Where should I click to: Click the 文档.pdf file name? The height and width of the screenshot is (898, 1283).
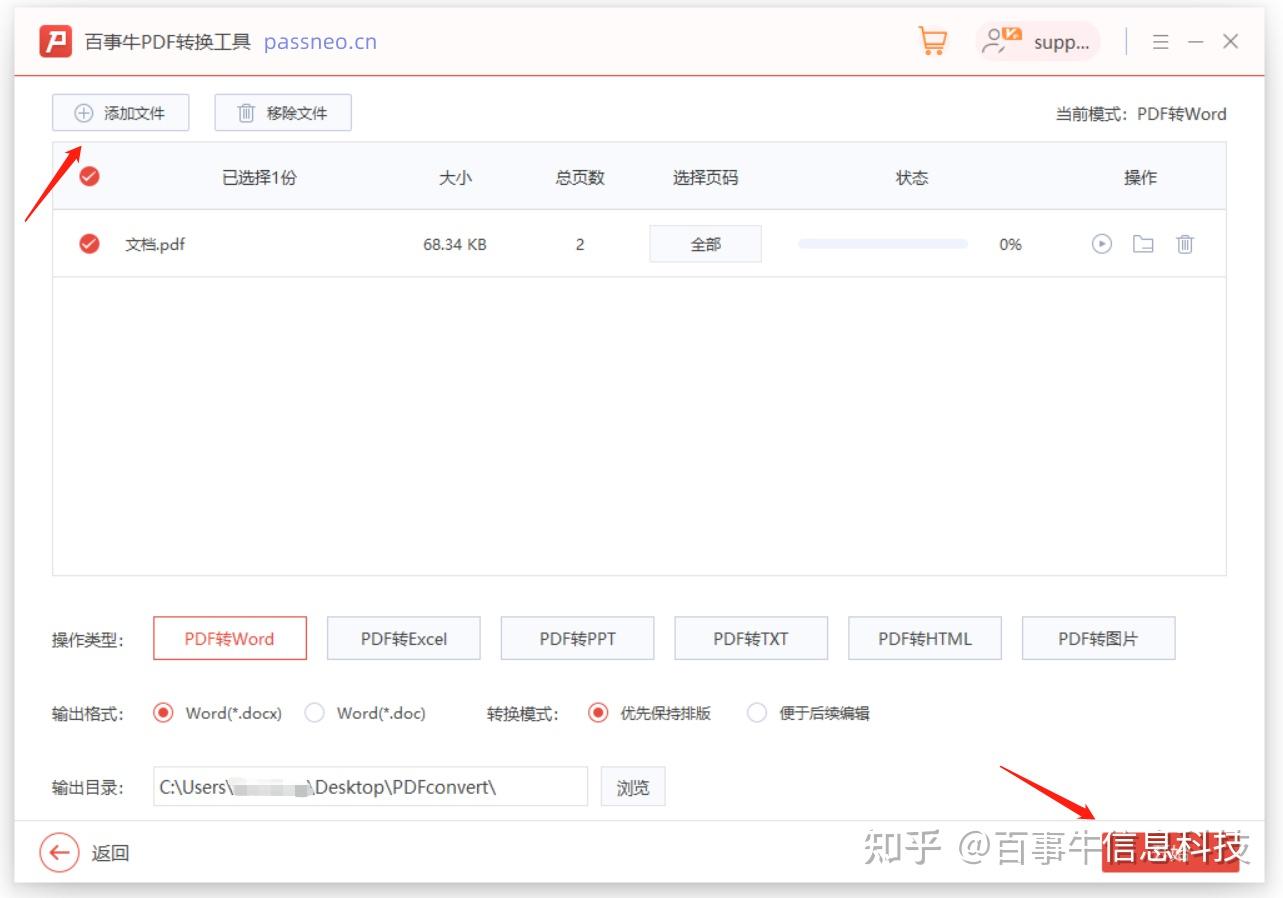tap(155, 244)
